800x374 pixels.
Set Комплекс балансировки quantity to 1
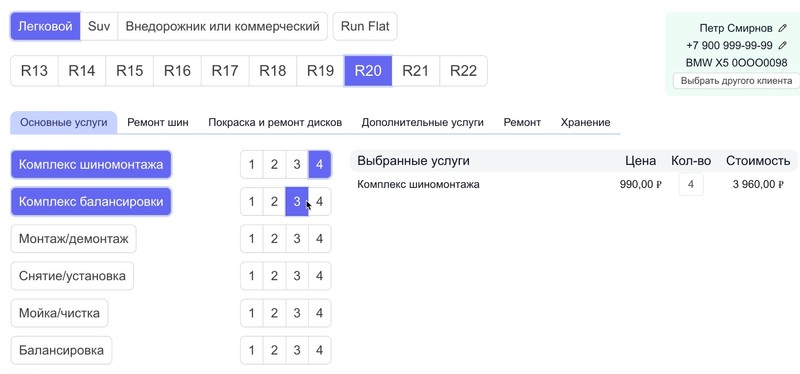point(252,202)
